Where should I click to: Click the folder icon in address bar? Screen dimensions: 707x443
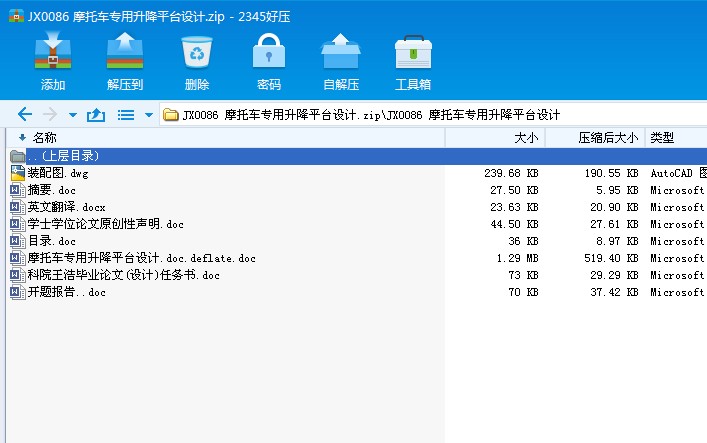click(x=170, y=115)
